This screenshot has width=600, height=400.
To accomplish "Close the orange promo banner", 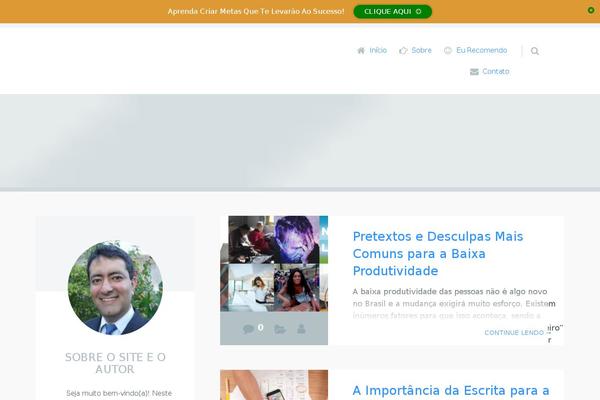I will tap(591, 10).
